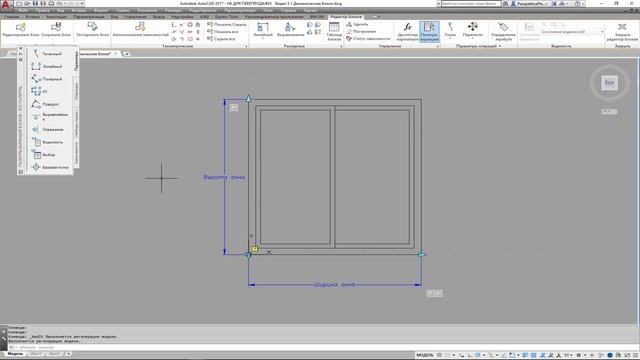Choose Alignment parameter in authoring palette
640x360 pixels.
coord(49,117)
